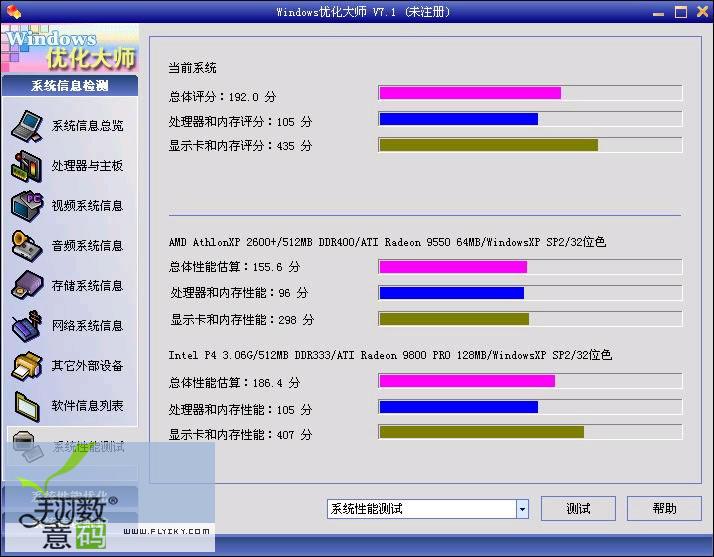Choose 网络系统信息 label in sidebar

click(x=87, y=326)
